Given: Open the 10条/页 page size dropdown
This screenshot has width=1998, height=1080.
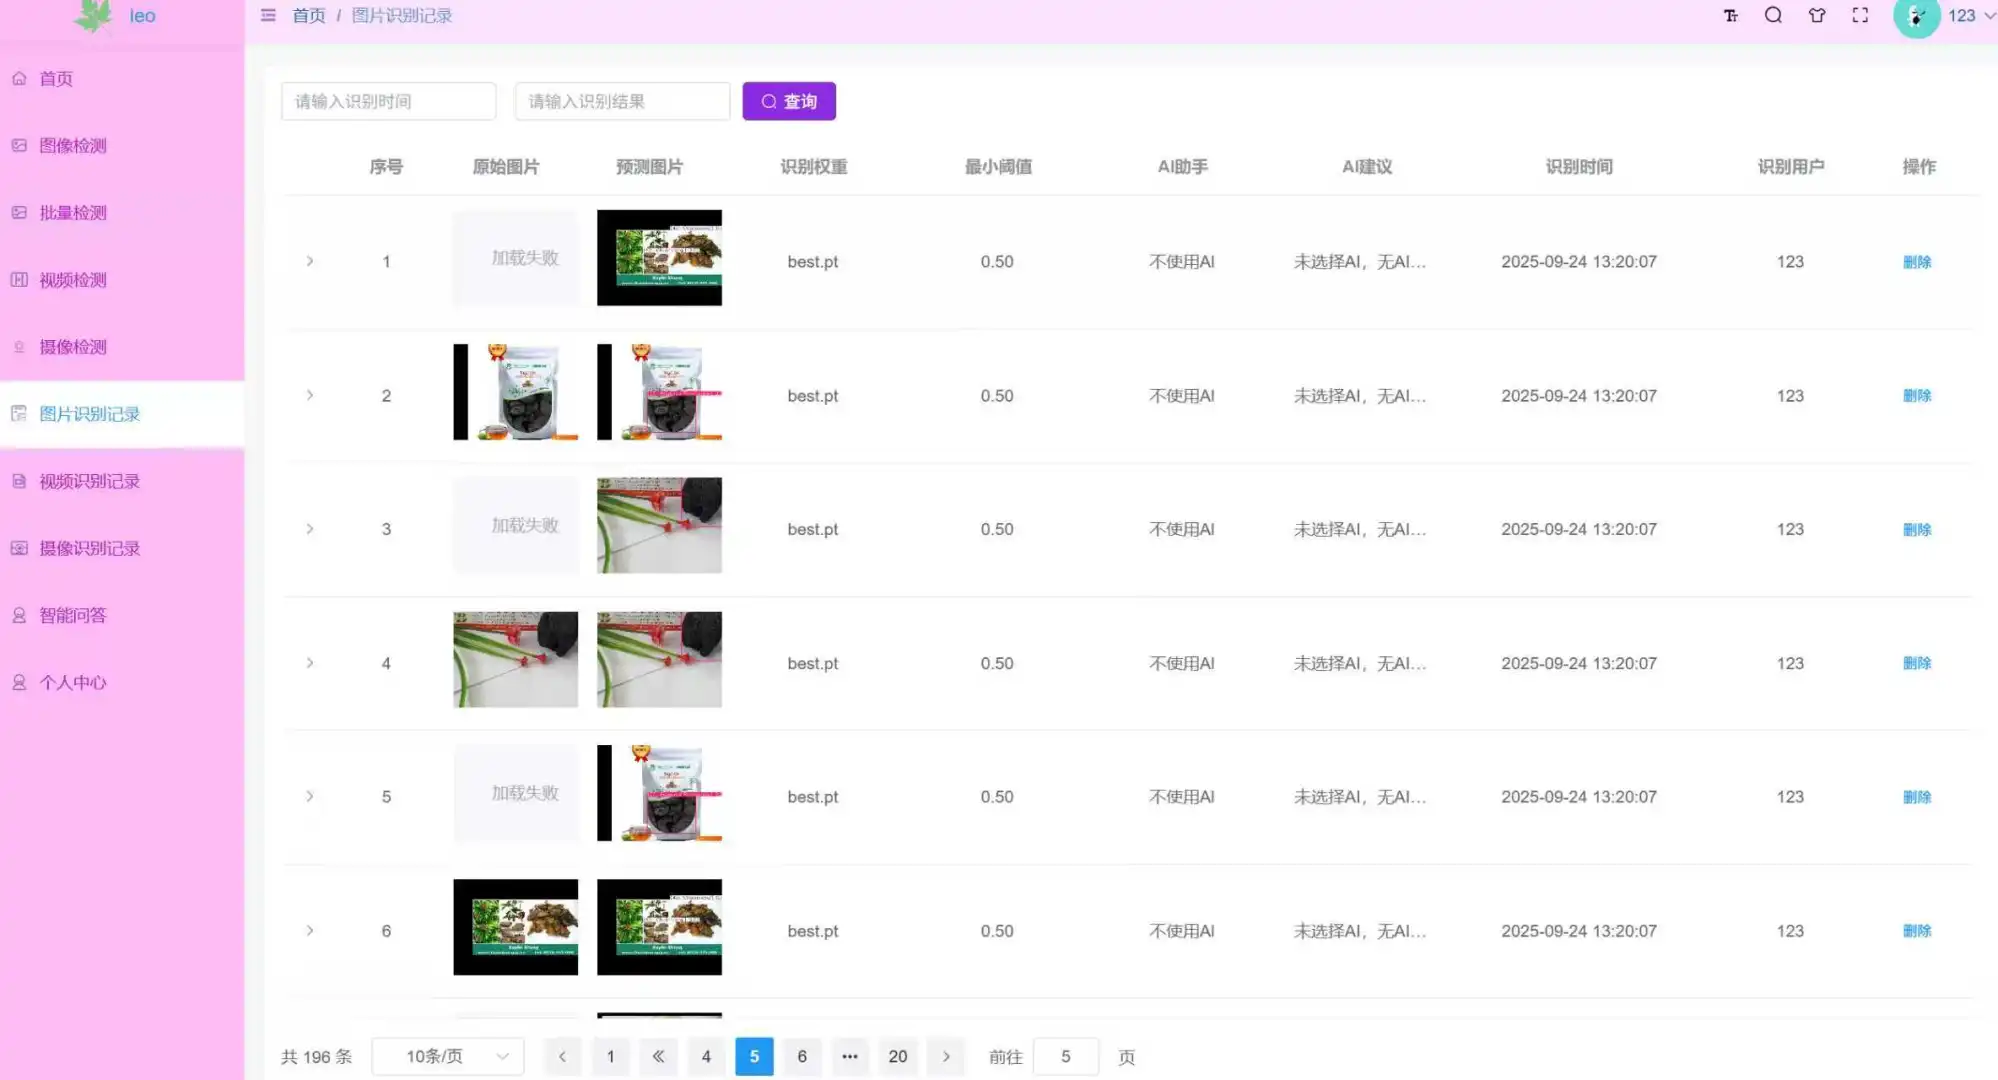Looking at the screenshot, I should click(447, 1056).
